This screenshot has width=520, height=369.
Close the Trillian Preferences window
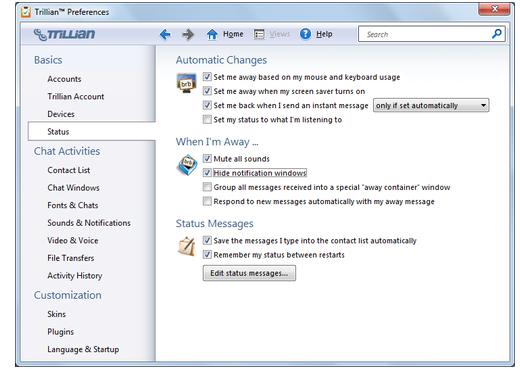494,9
